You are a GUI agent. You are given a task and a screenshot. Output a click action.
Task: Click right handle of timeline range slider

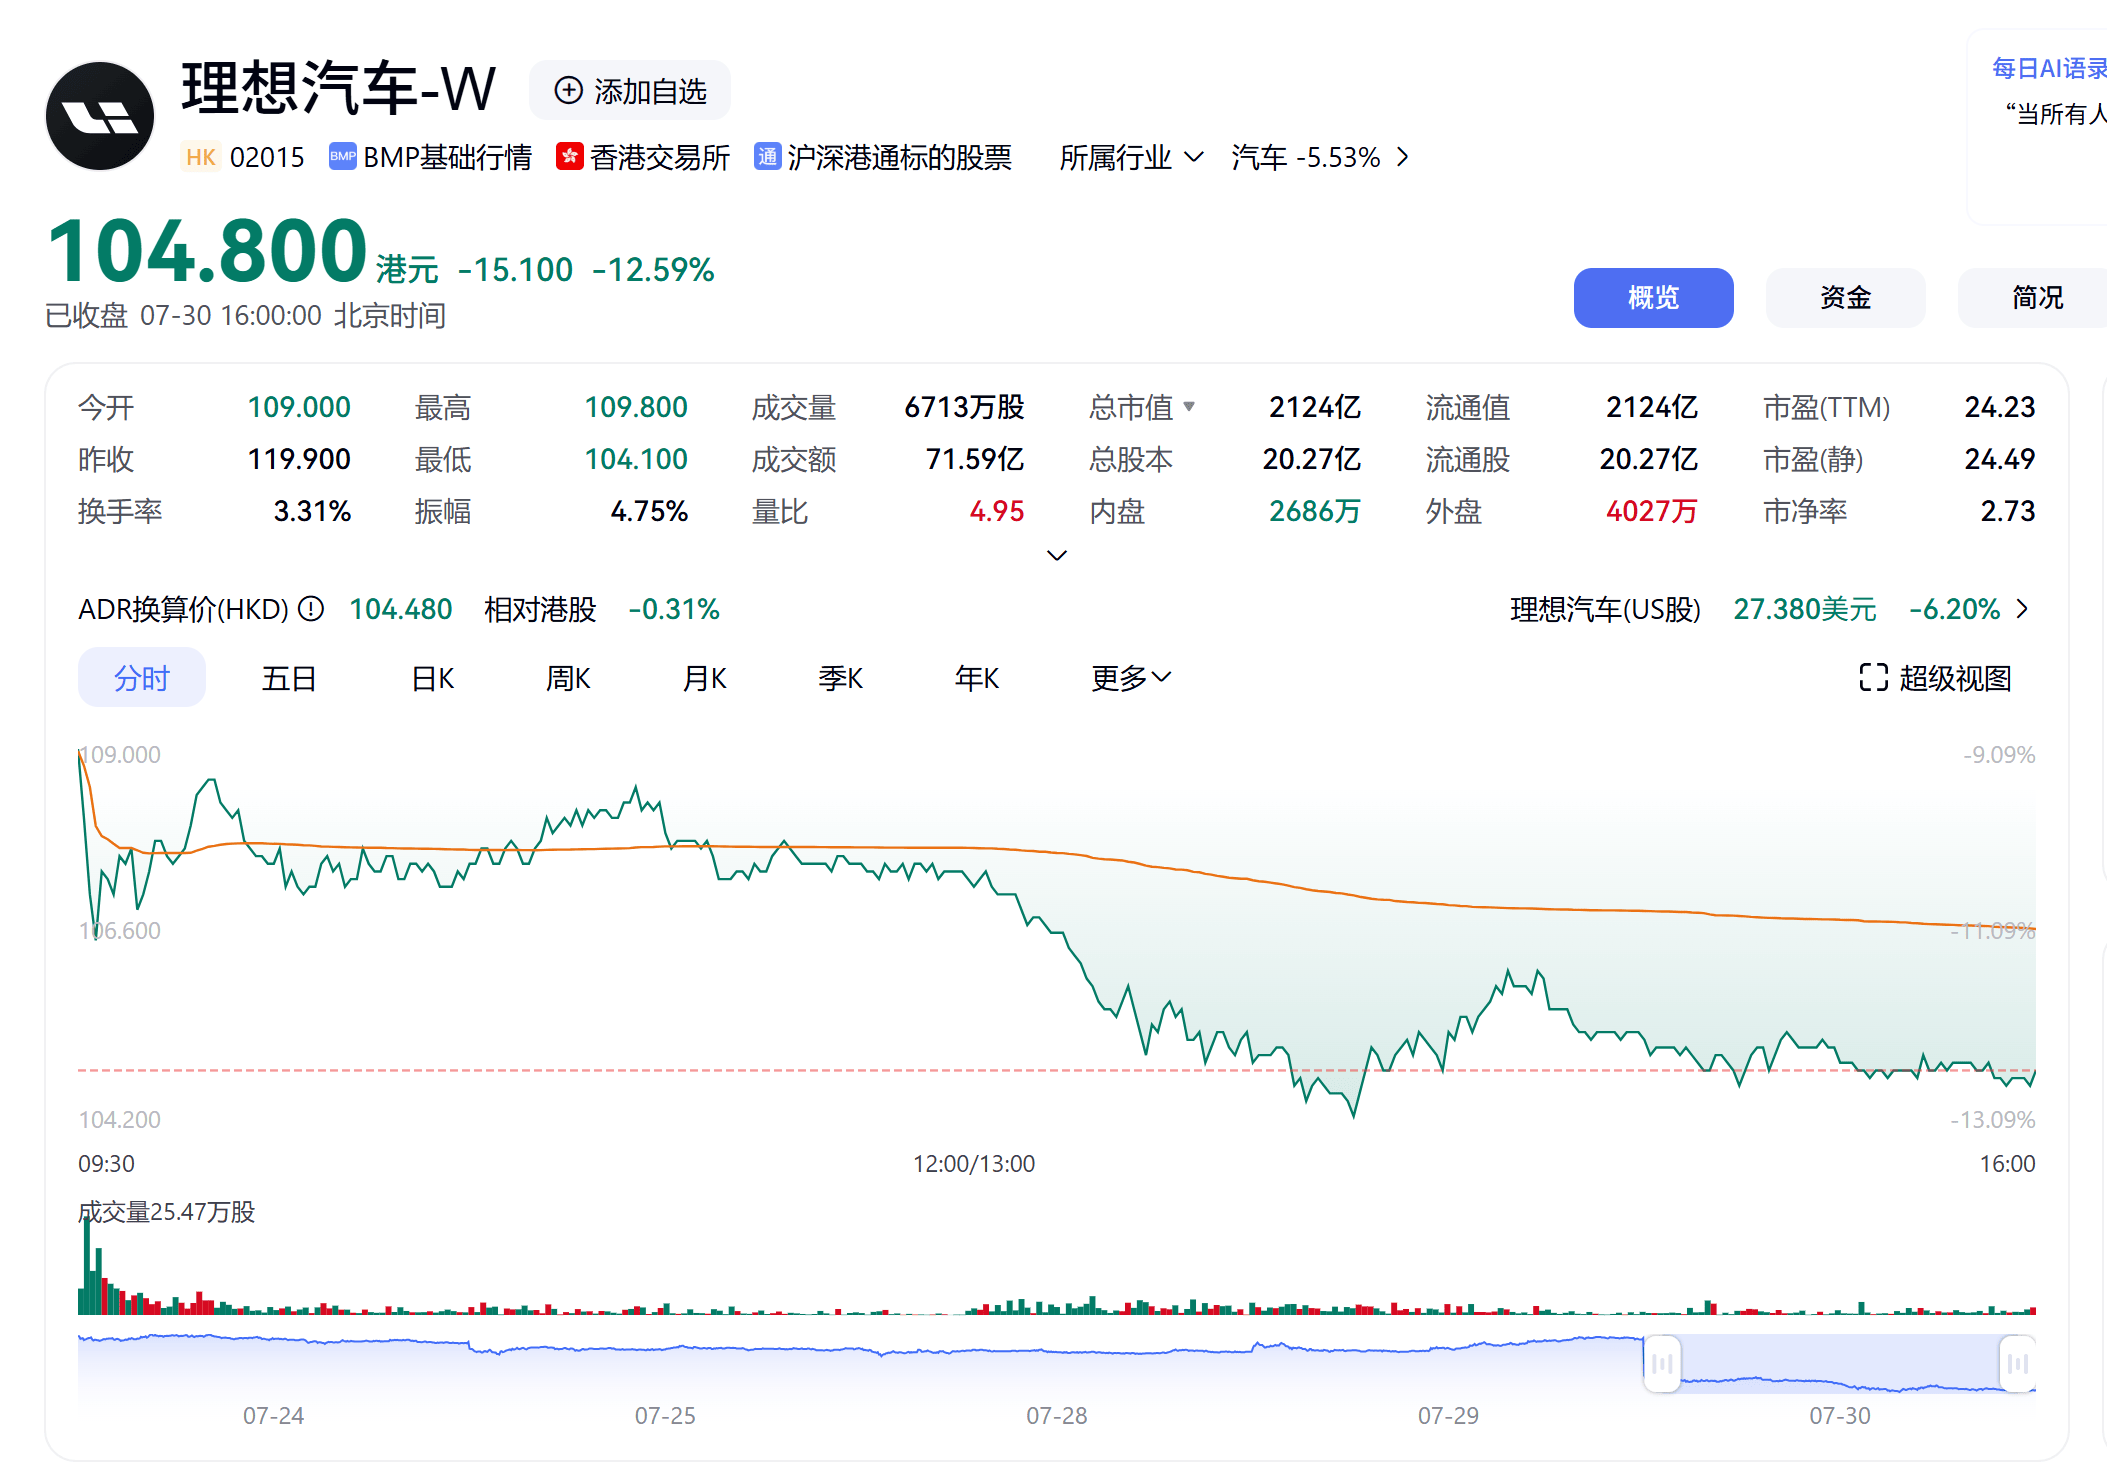(x=2018, y=1363)
